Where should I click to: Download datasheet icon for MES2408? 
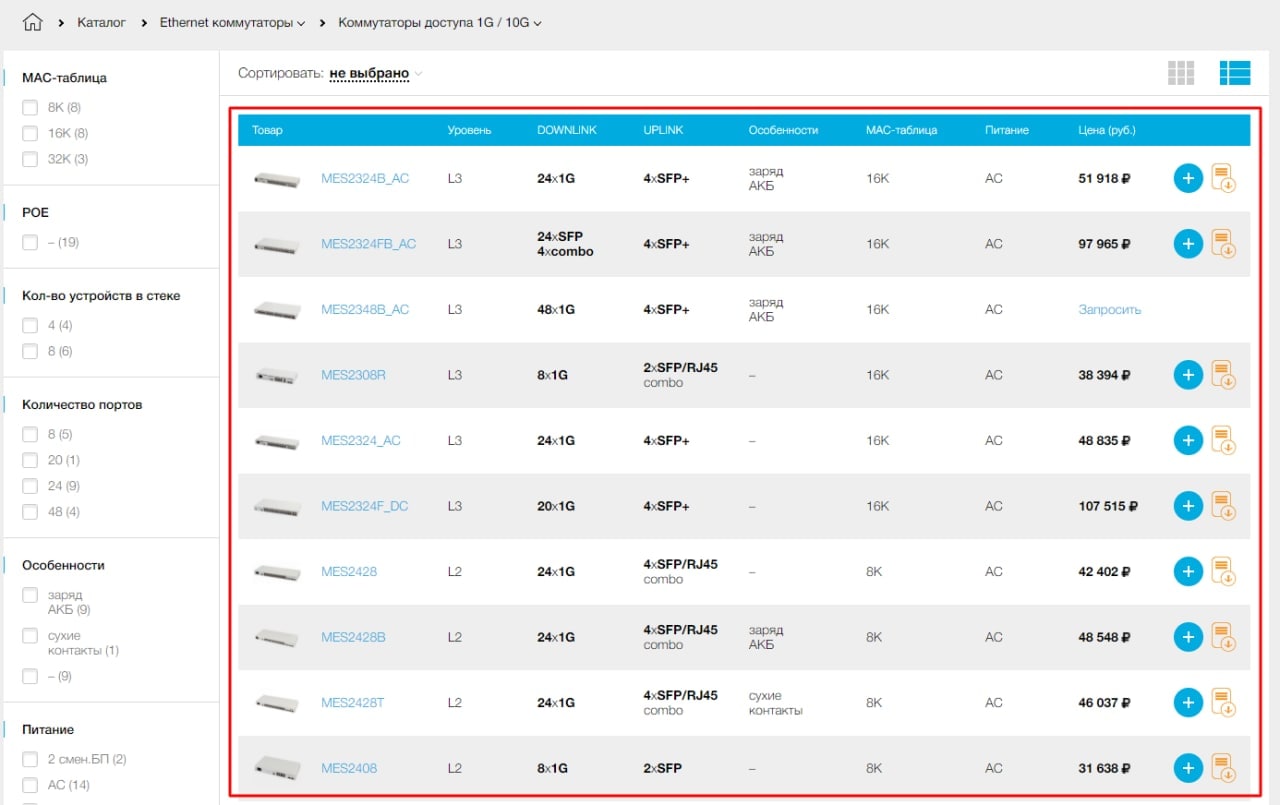pyautogui.click(x=1224, y=768)
